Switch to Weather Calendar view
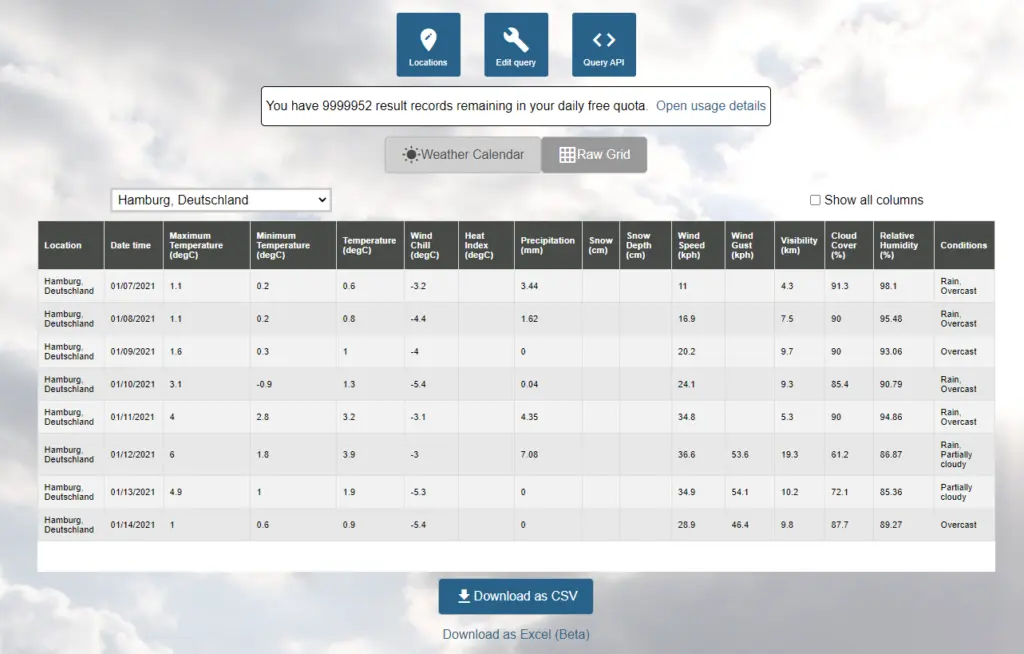 point(463,155)
